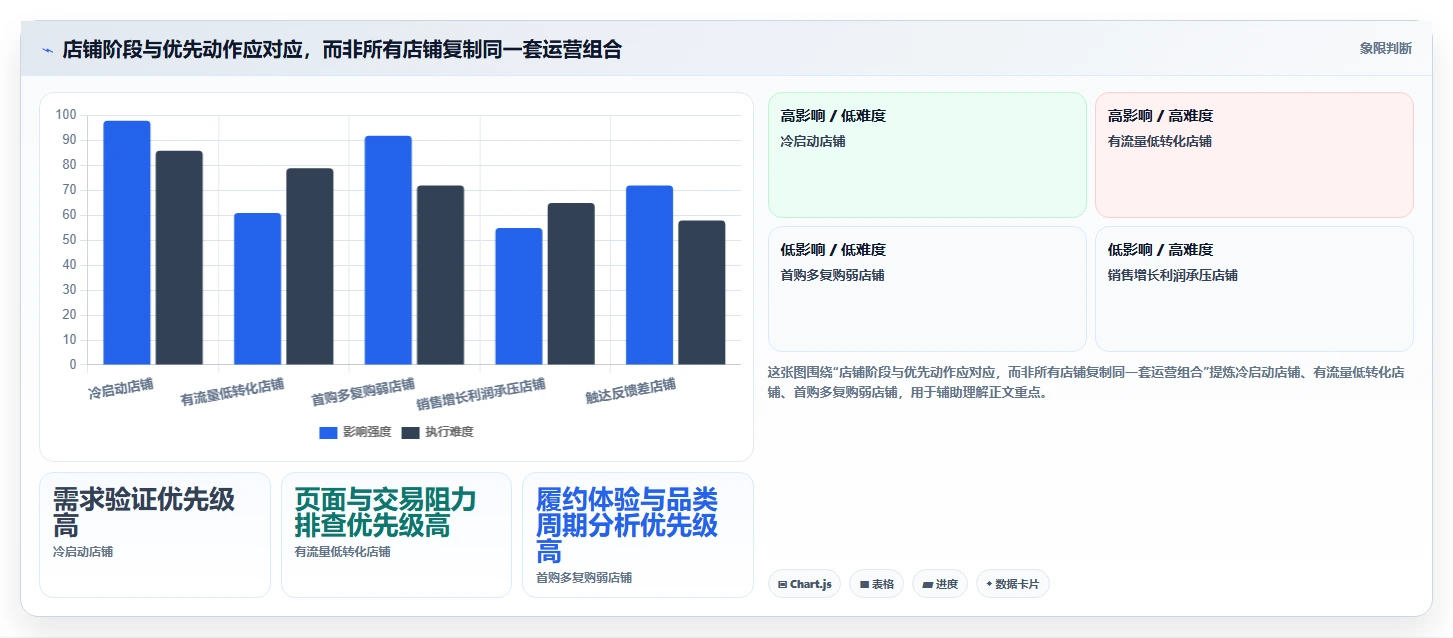This screenshot has width=1453, height=638.
Task: Click the 50 y-axis value
Action: click(x=69, y=240)
